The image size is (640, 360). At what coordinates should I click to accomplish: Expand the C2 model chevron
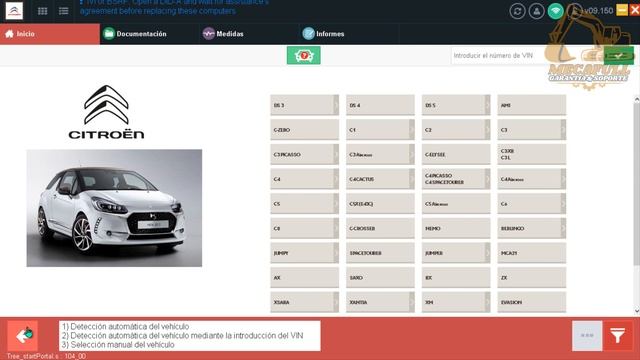tap(487, 130)
